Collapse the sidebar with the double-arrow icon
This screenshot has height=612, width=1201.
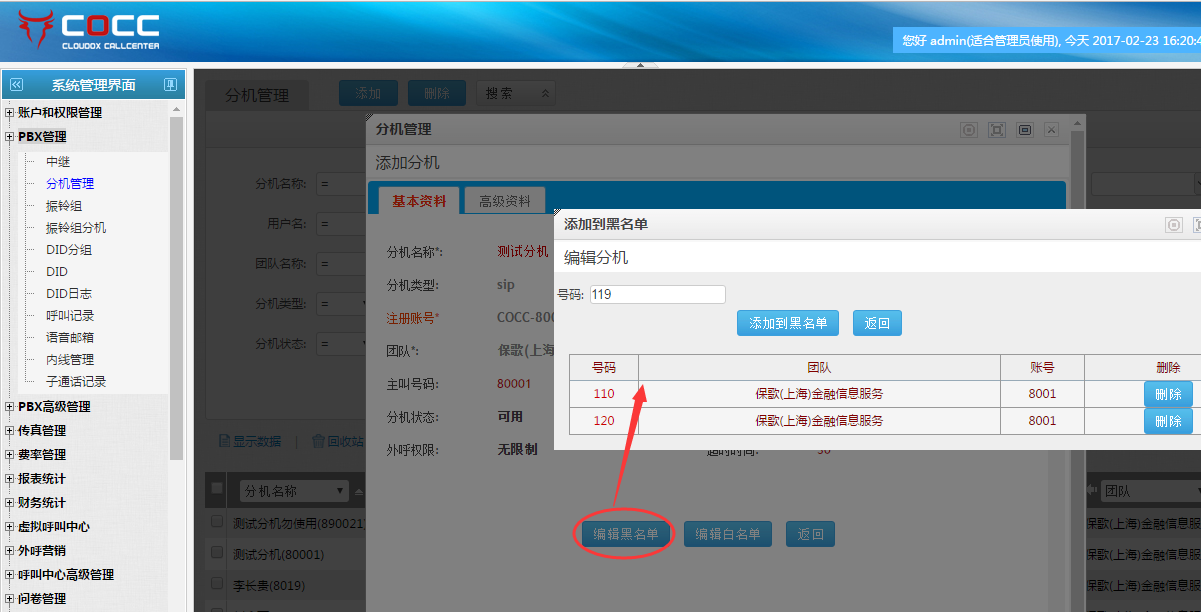16,85
